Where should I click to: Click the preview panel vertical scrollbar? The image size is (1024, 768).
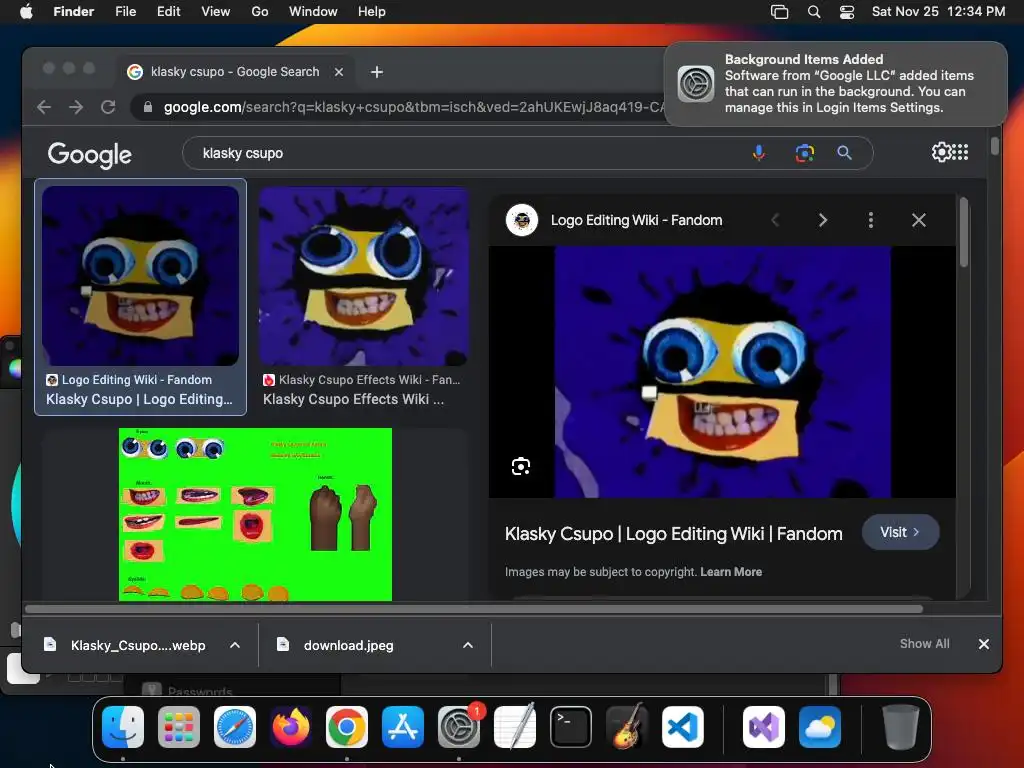964,234
